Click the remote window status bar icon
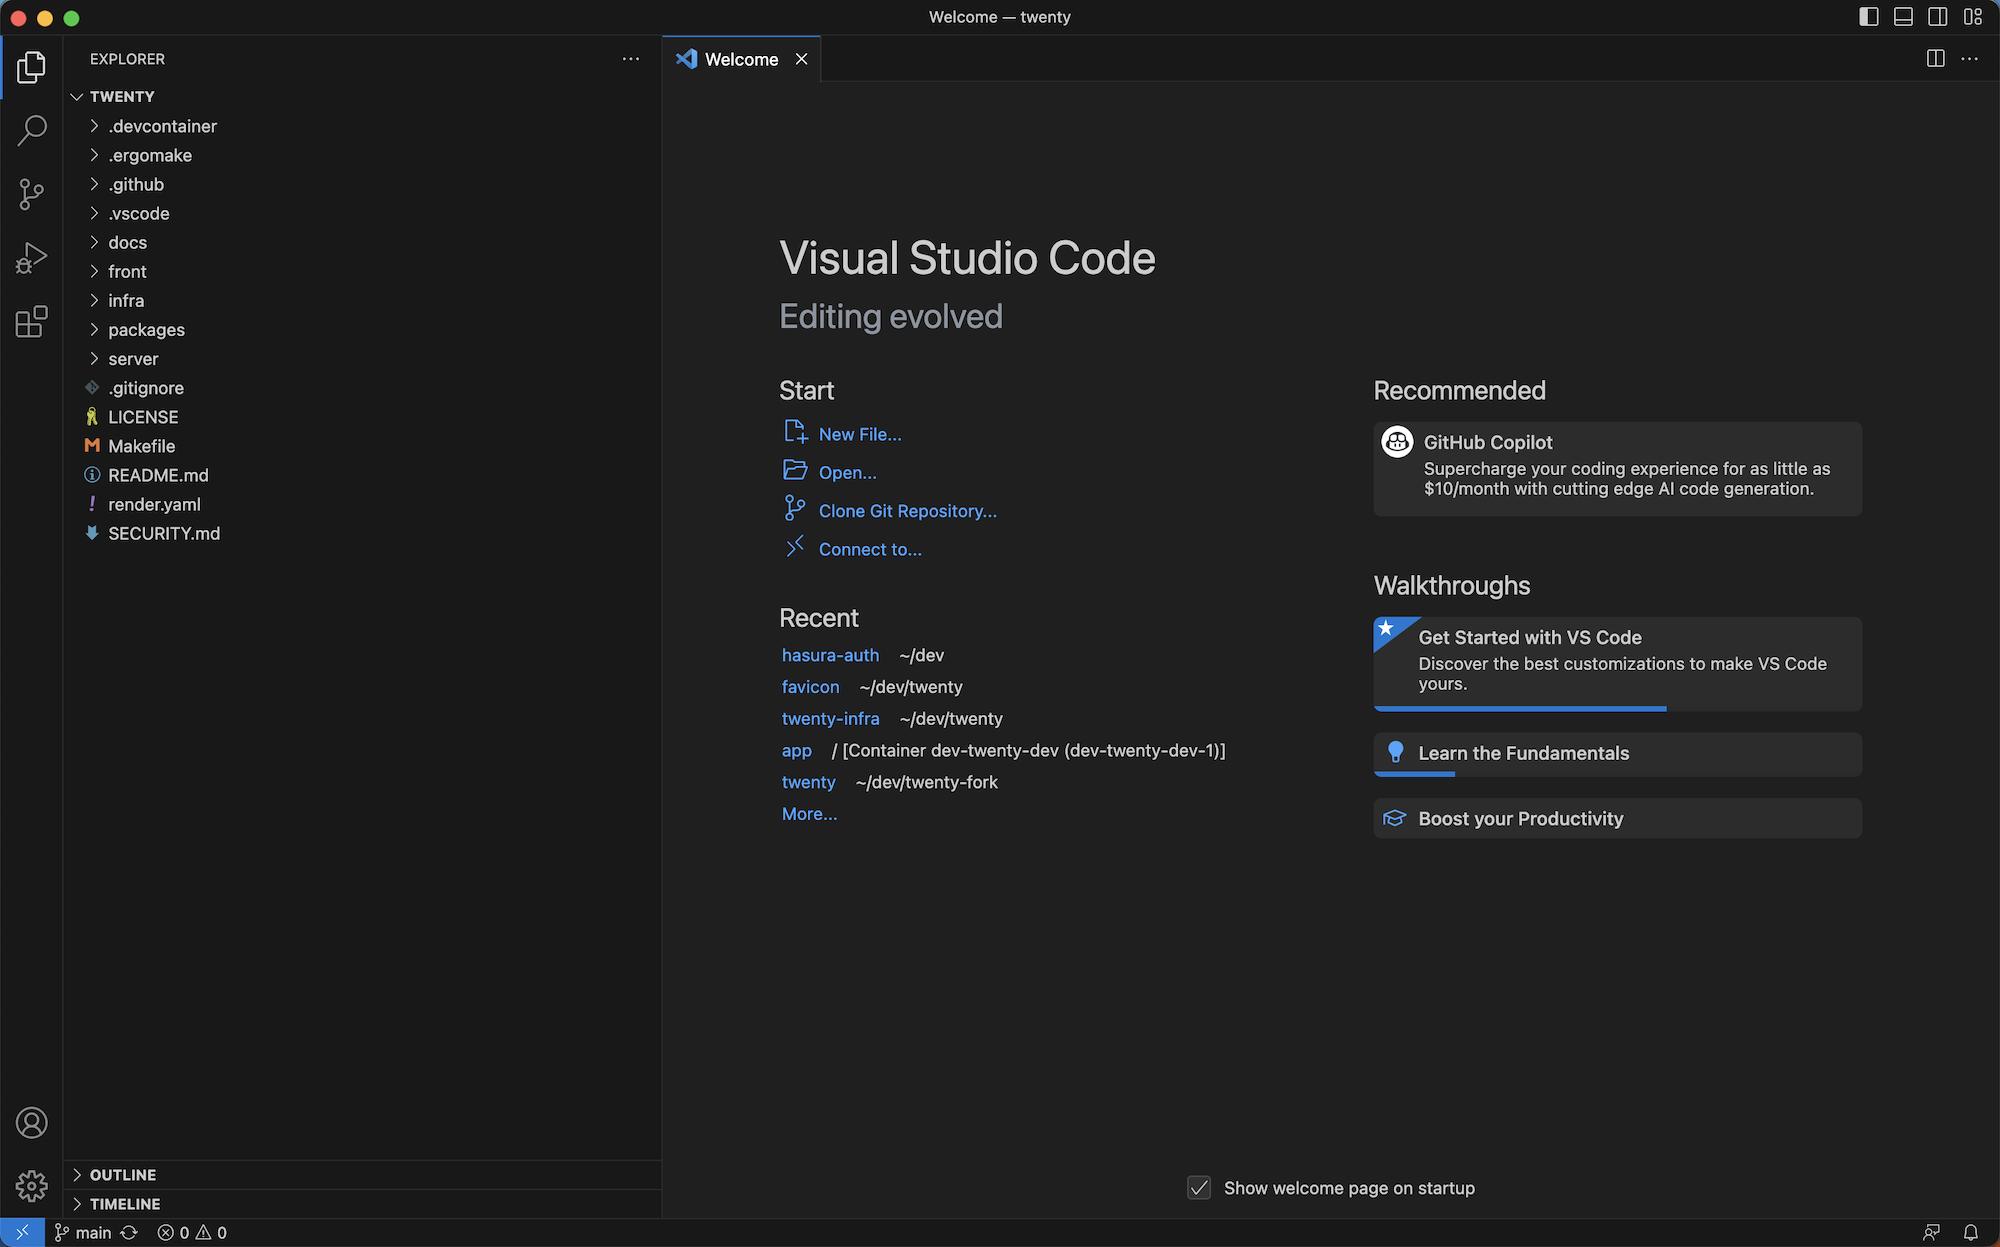Viewport: 2000px width, 1247px height. point(22,1232)
